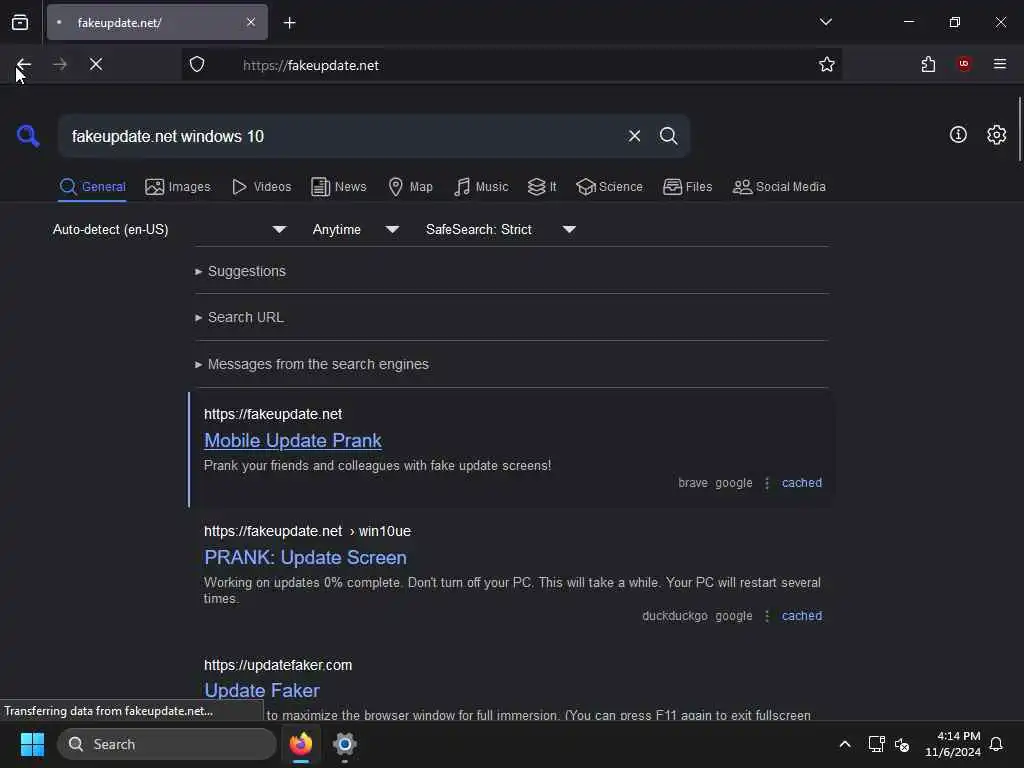1024x768 pixels.
Task: Switch to the Files tab
Action: point(688,187)
